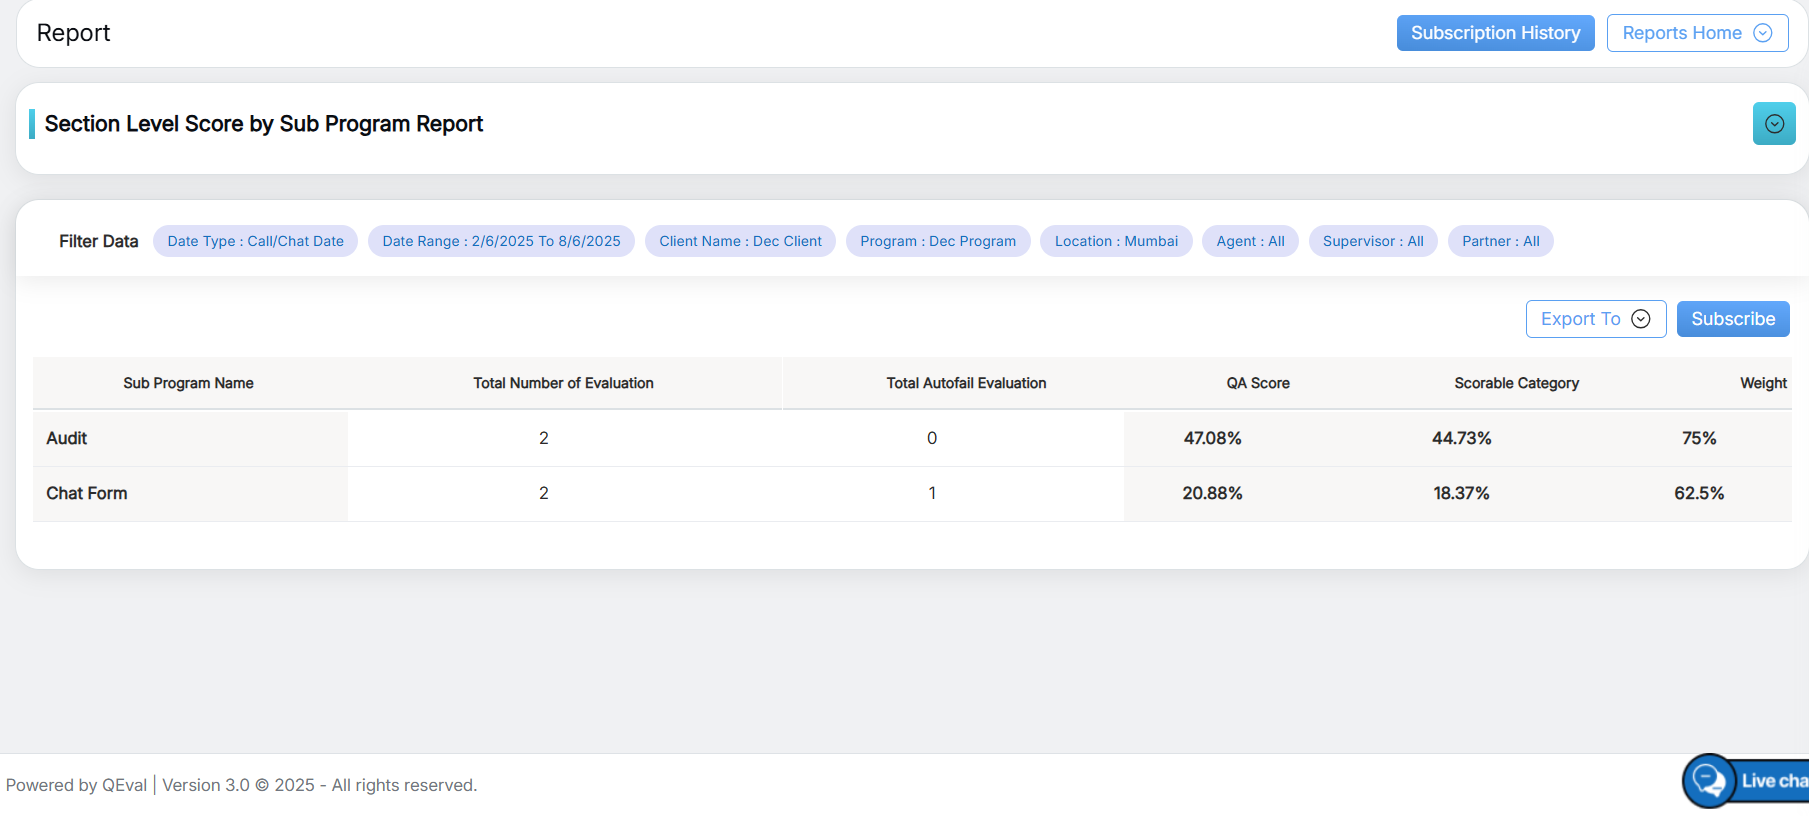1809x816 pixels.
Task: Click the Program Dec Program filter chip
Action: 937,241
